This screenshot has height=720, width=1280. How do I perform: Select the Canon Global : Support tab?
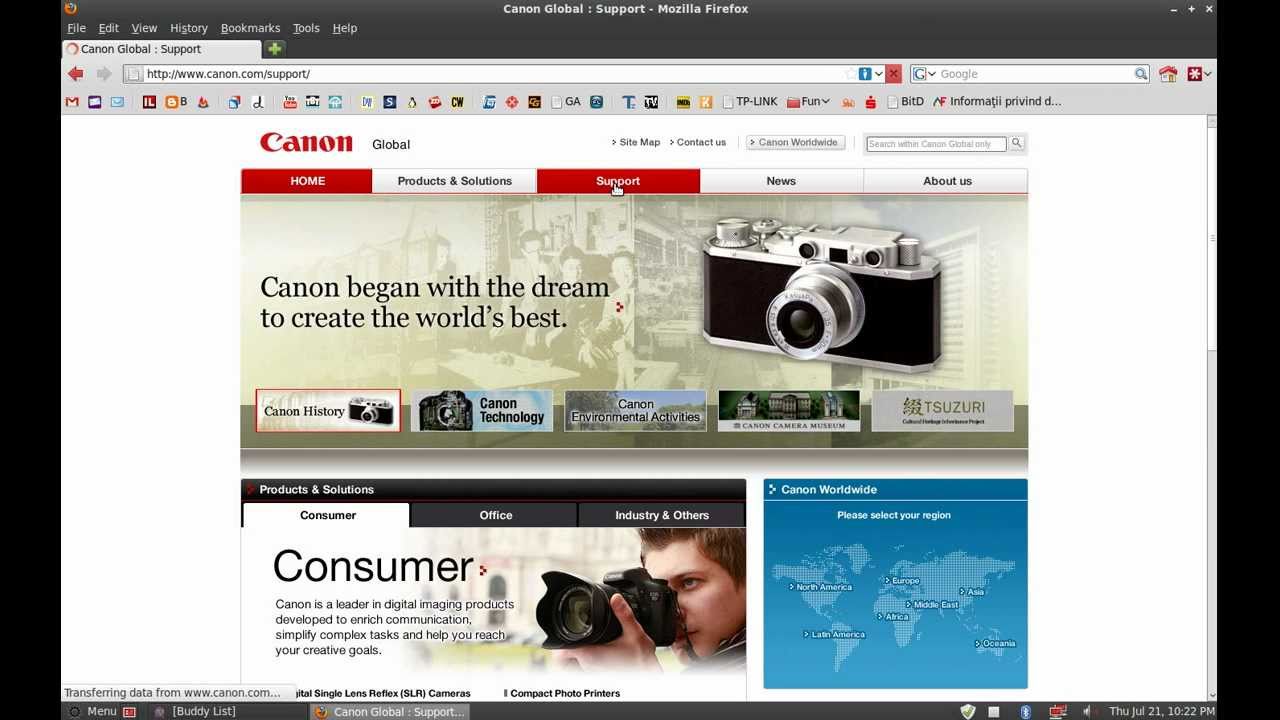coord(161,49)
